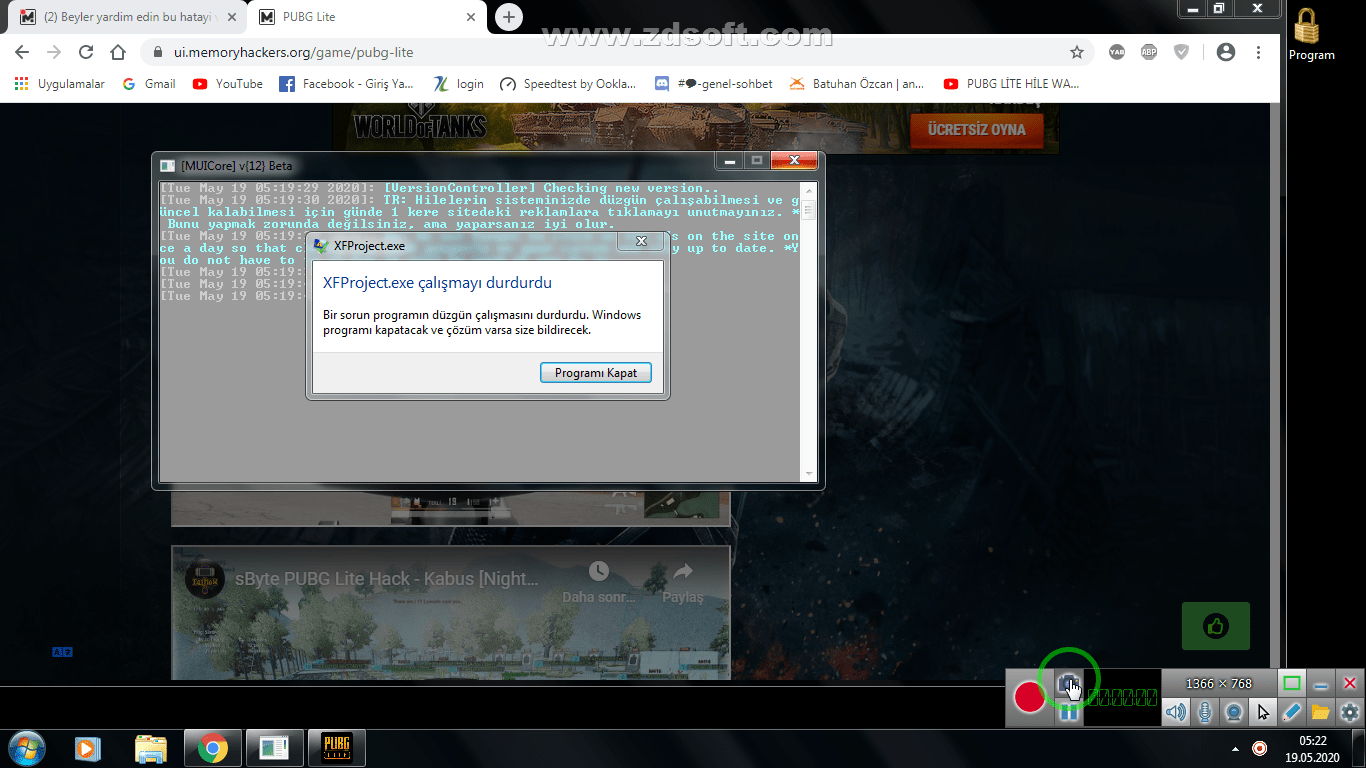Open File Explorer from the taskbar
1366x768 pixels.
point(151,748)
